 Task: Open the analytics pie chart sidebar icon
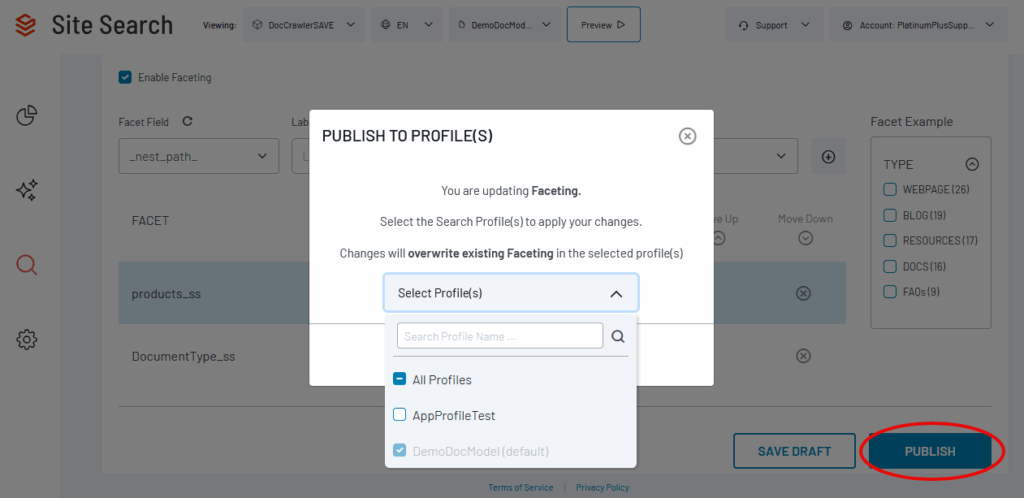coord(27,116)
